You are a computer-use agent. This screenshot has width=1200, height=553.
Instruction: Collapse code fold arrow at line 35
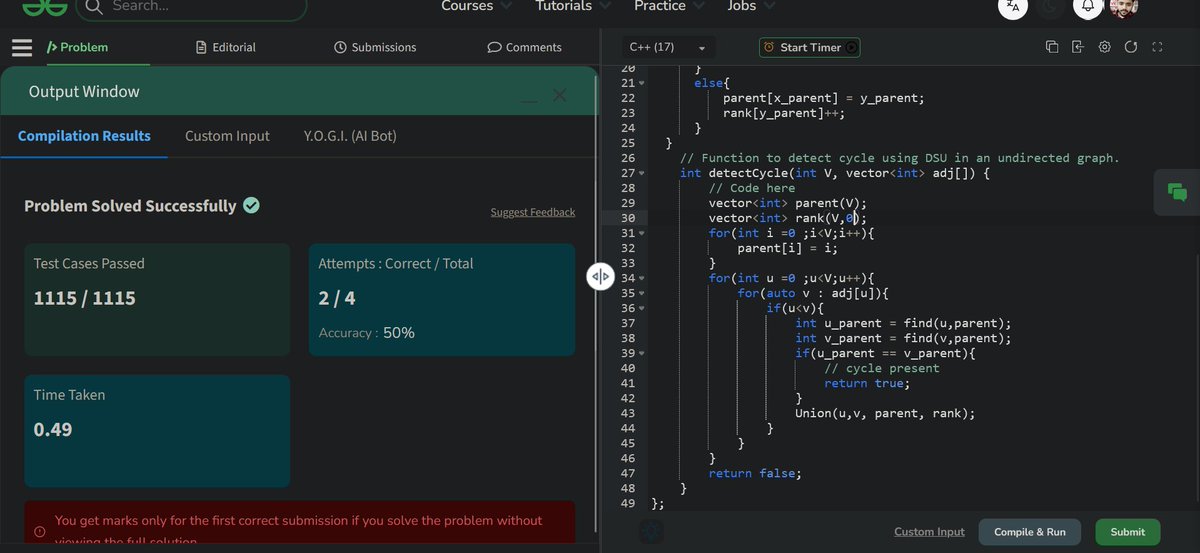642,293
